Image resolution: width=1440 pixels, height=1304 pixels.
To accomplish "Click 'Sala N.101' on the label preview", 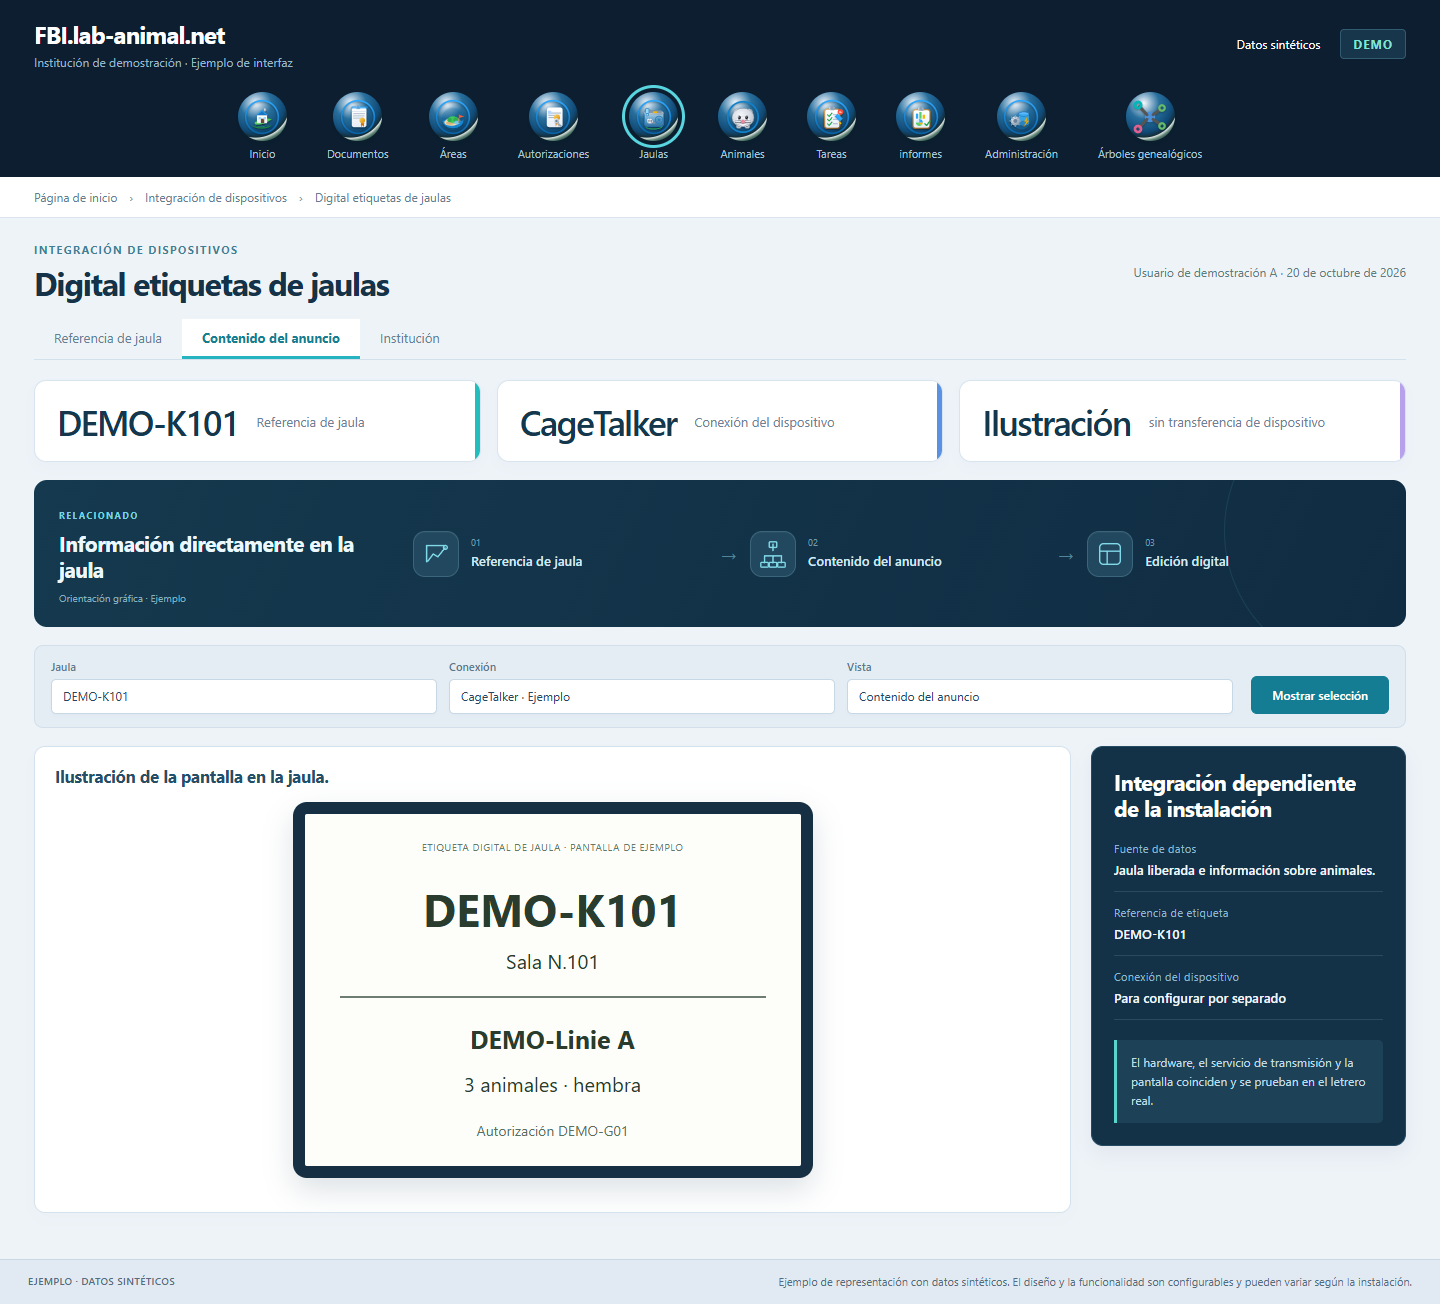I will coord(552,962).
